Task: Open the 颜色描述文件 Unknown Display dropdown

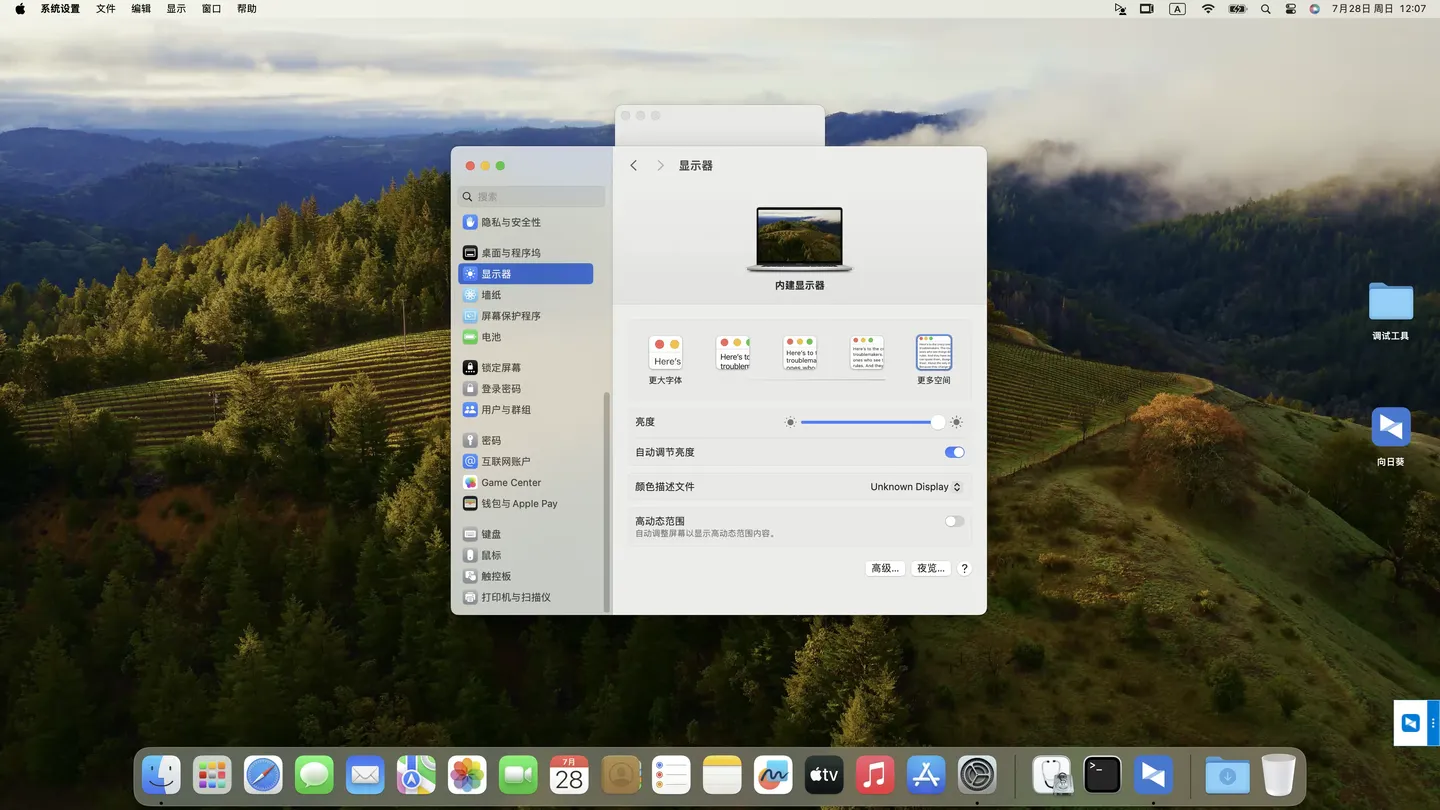Action: tap(915, 487)
